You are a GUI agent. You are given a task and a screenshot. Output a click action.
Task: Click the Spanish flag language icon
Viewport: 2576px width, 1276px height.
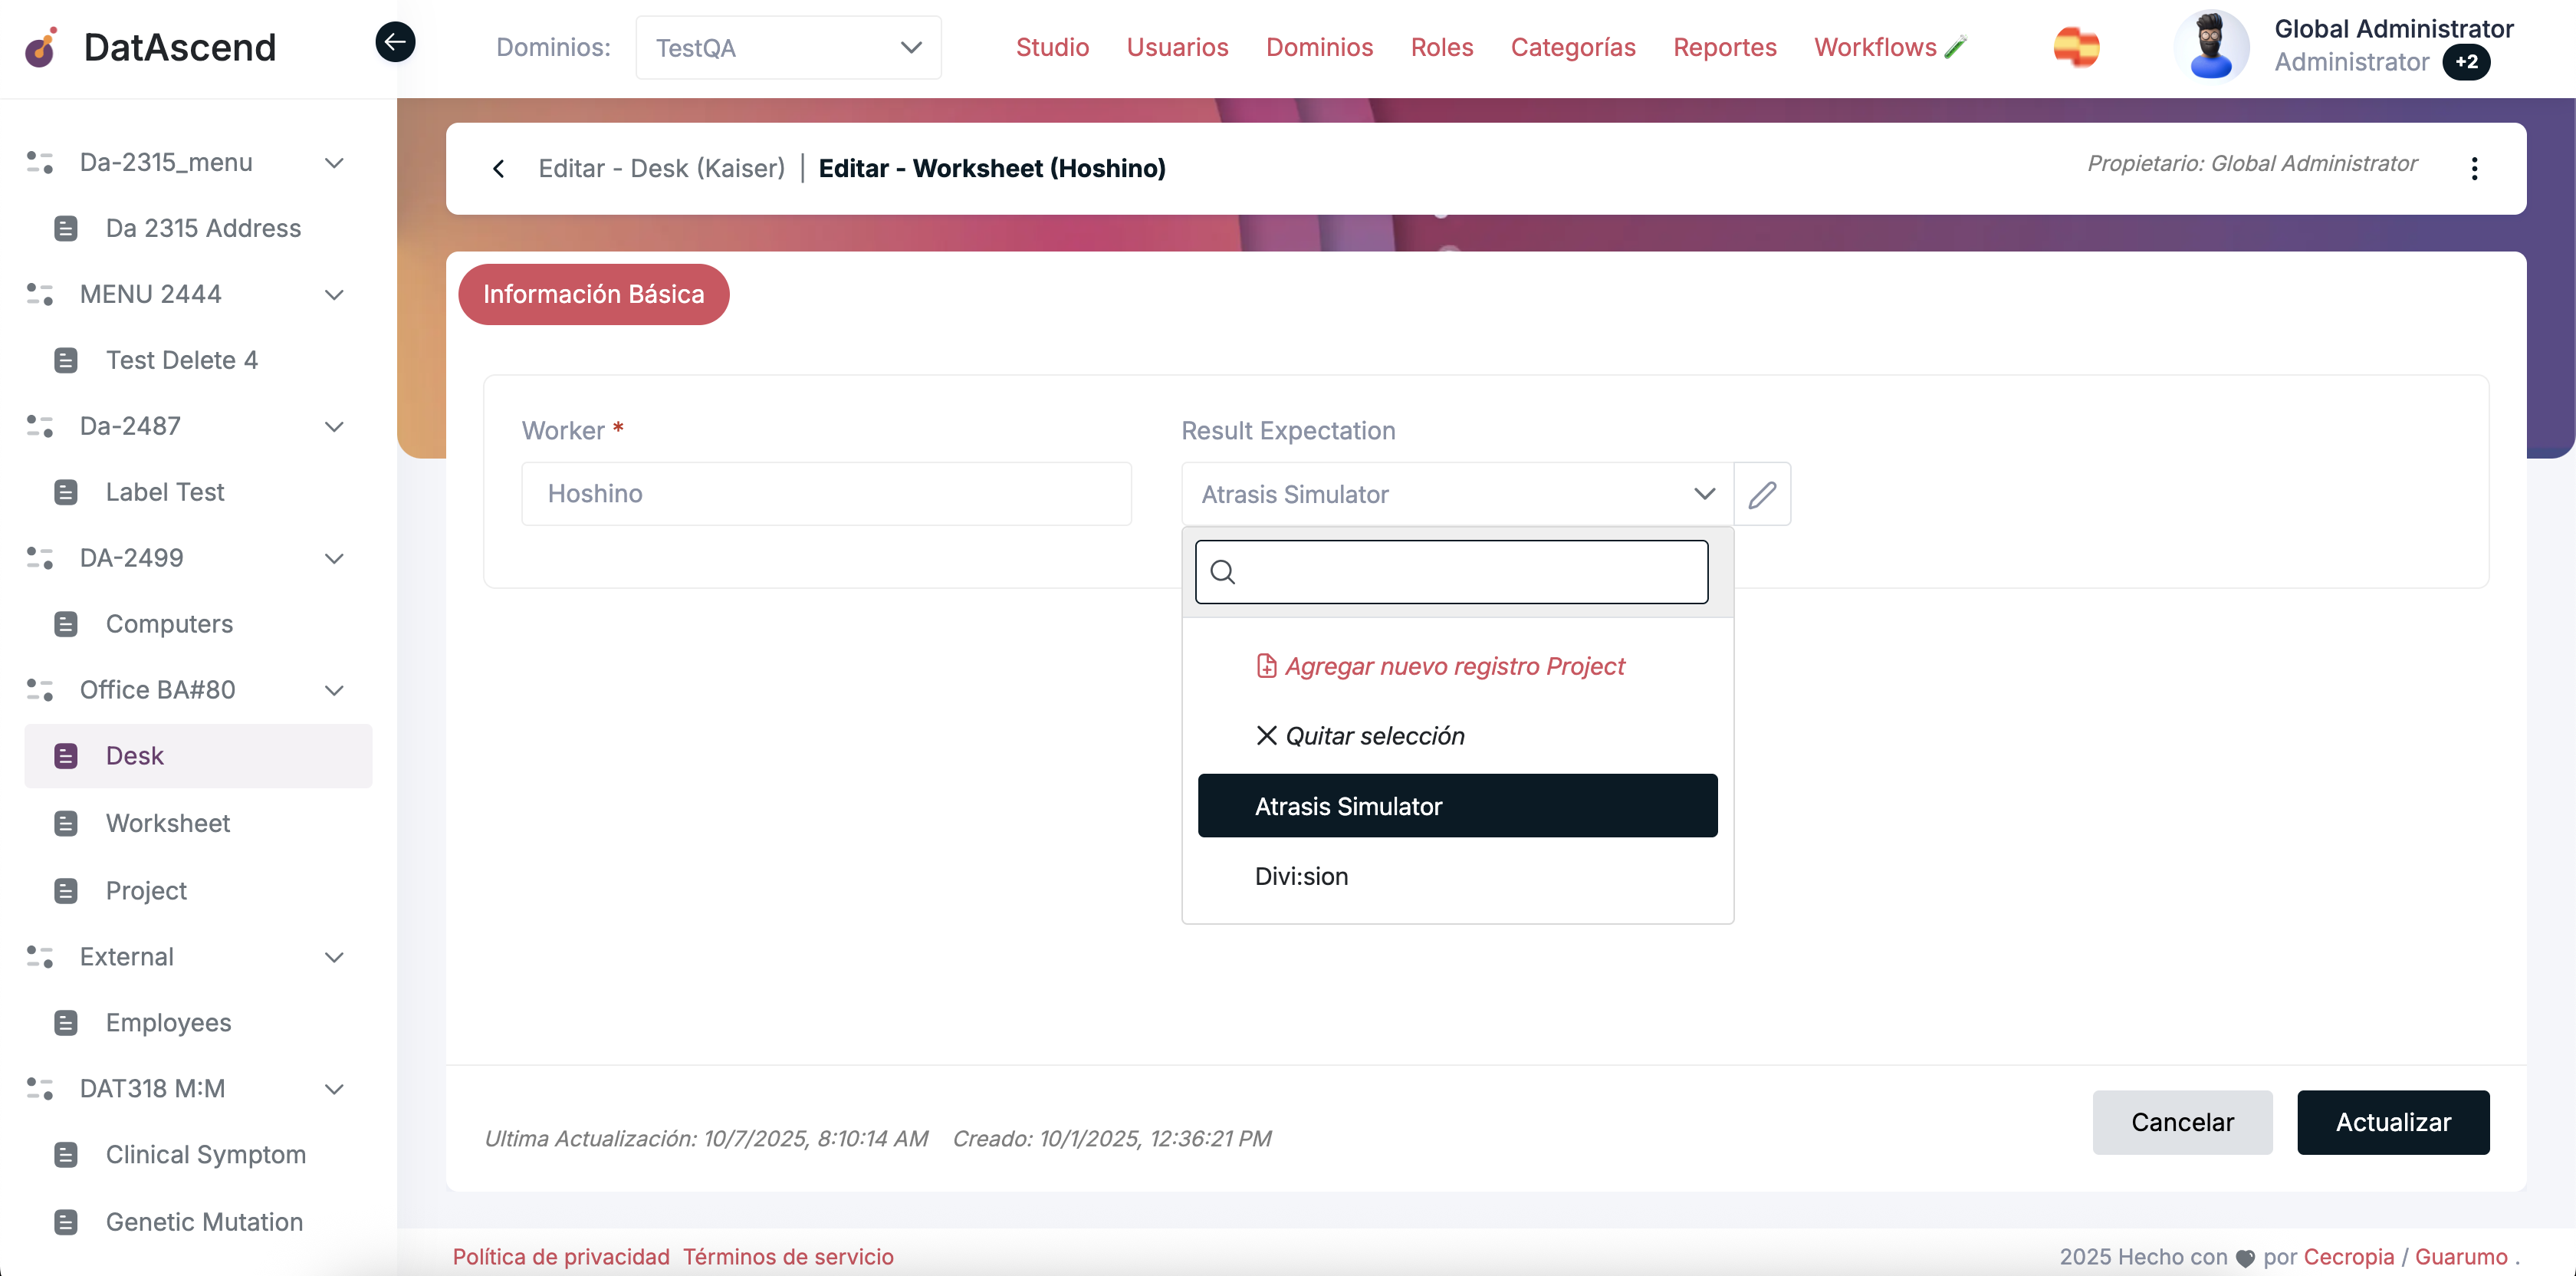(2076, 47)
